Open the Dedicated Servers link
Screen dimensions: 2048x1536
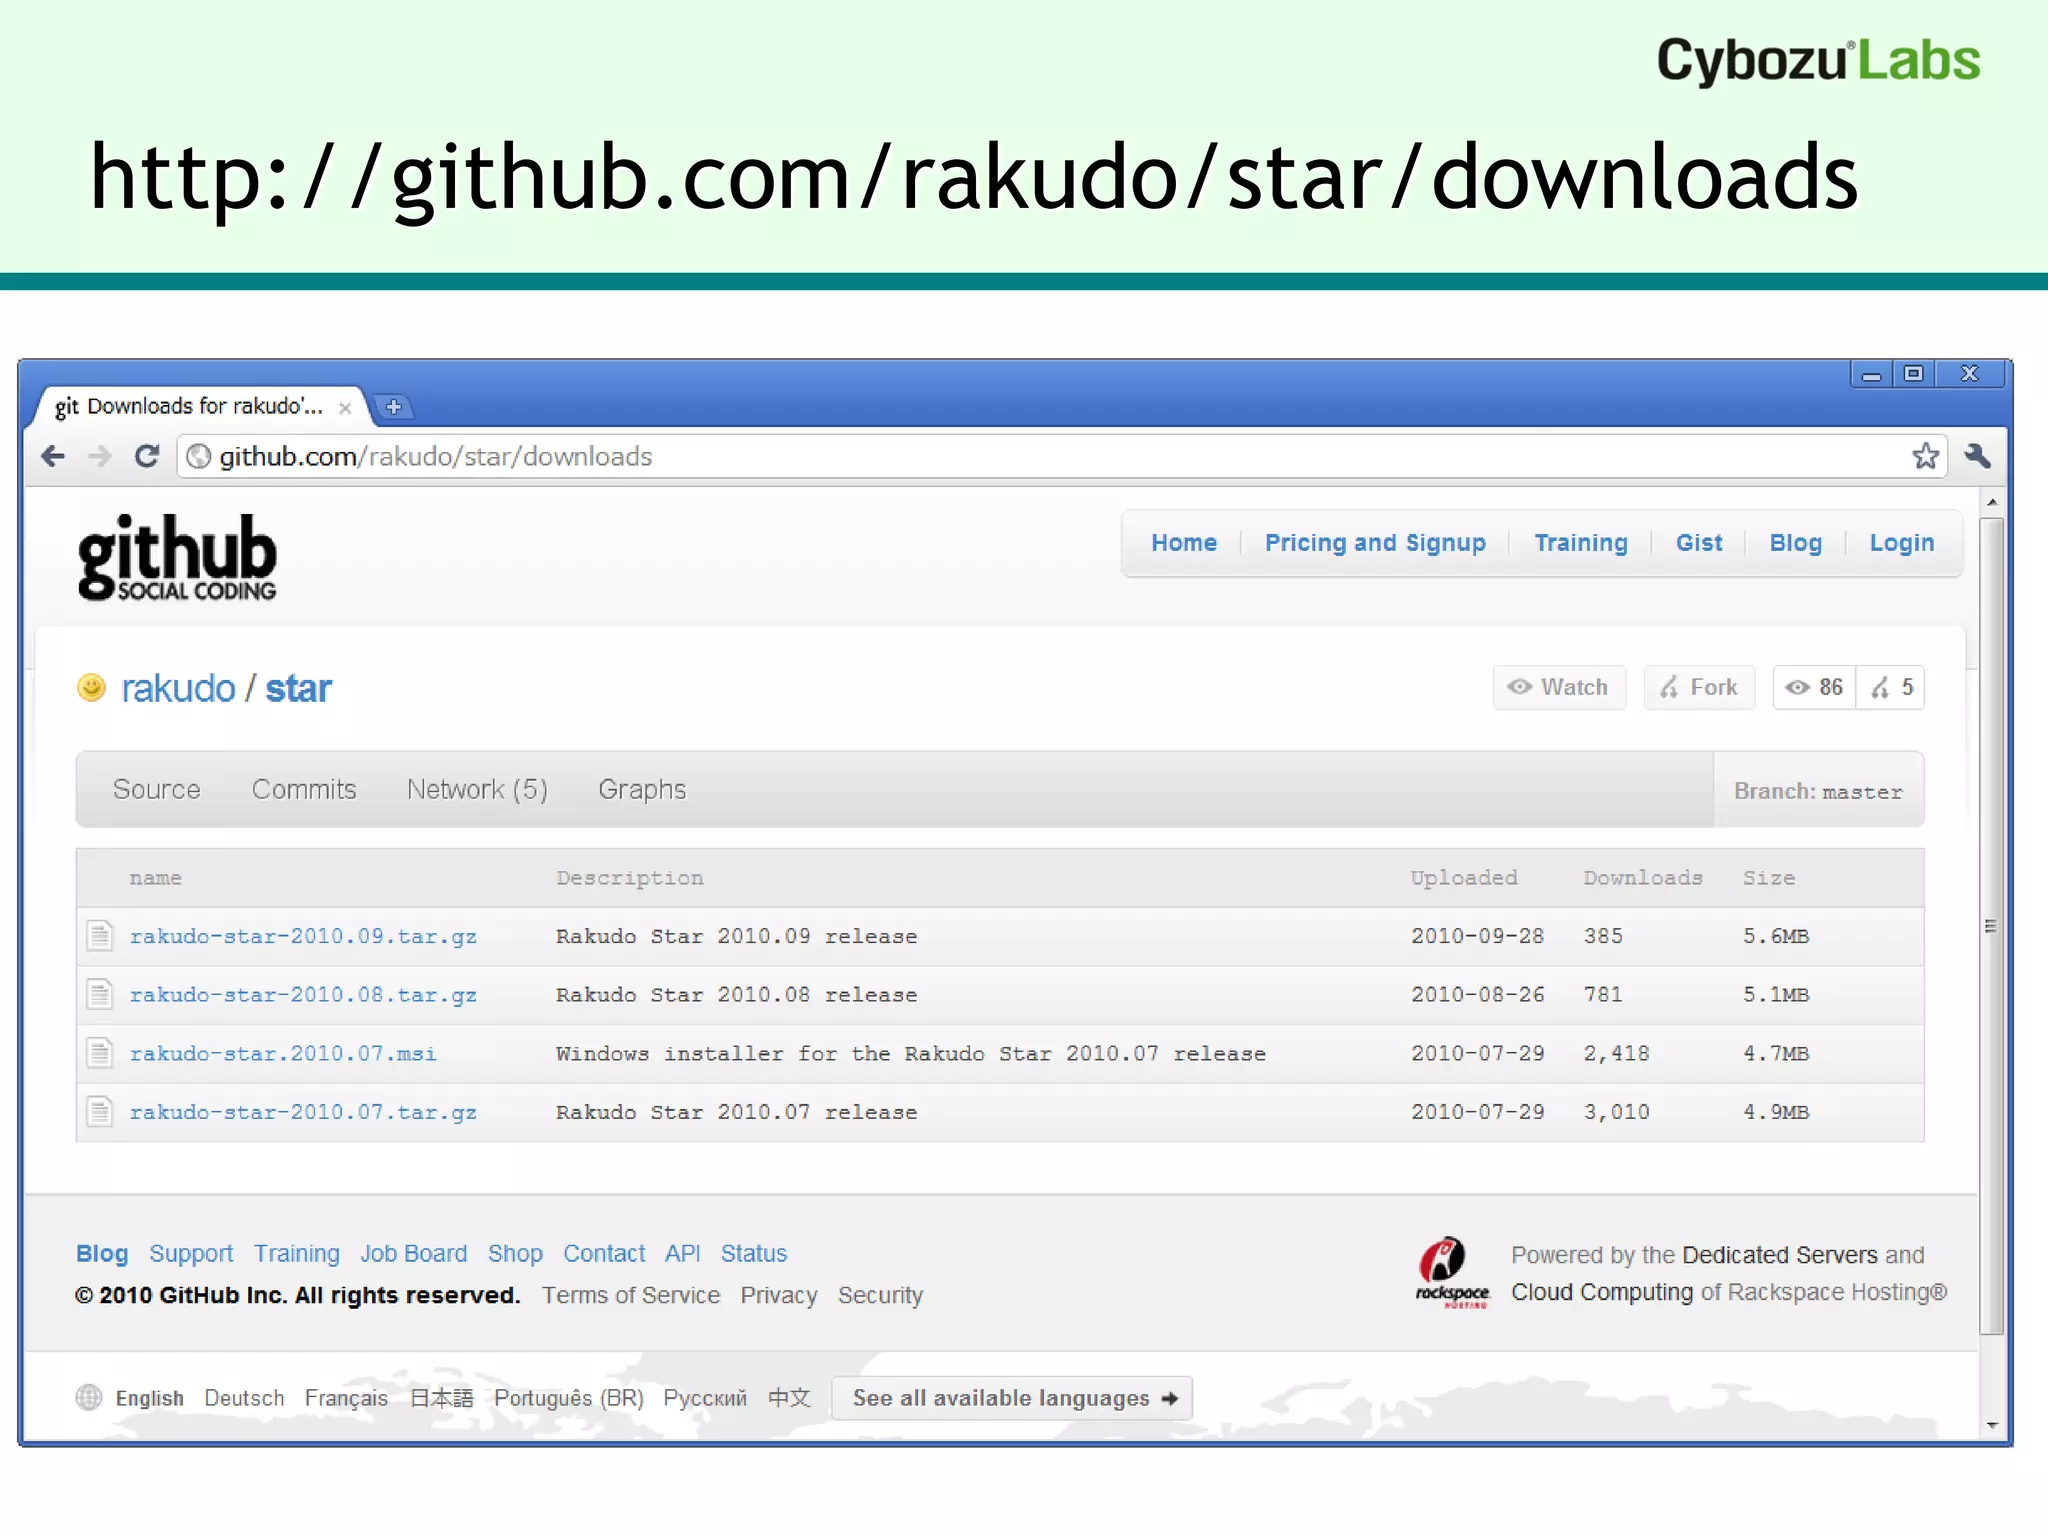pos(1780,1254)
